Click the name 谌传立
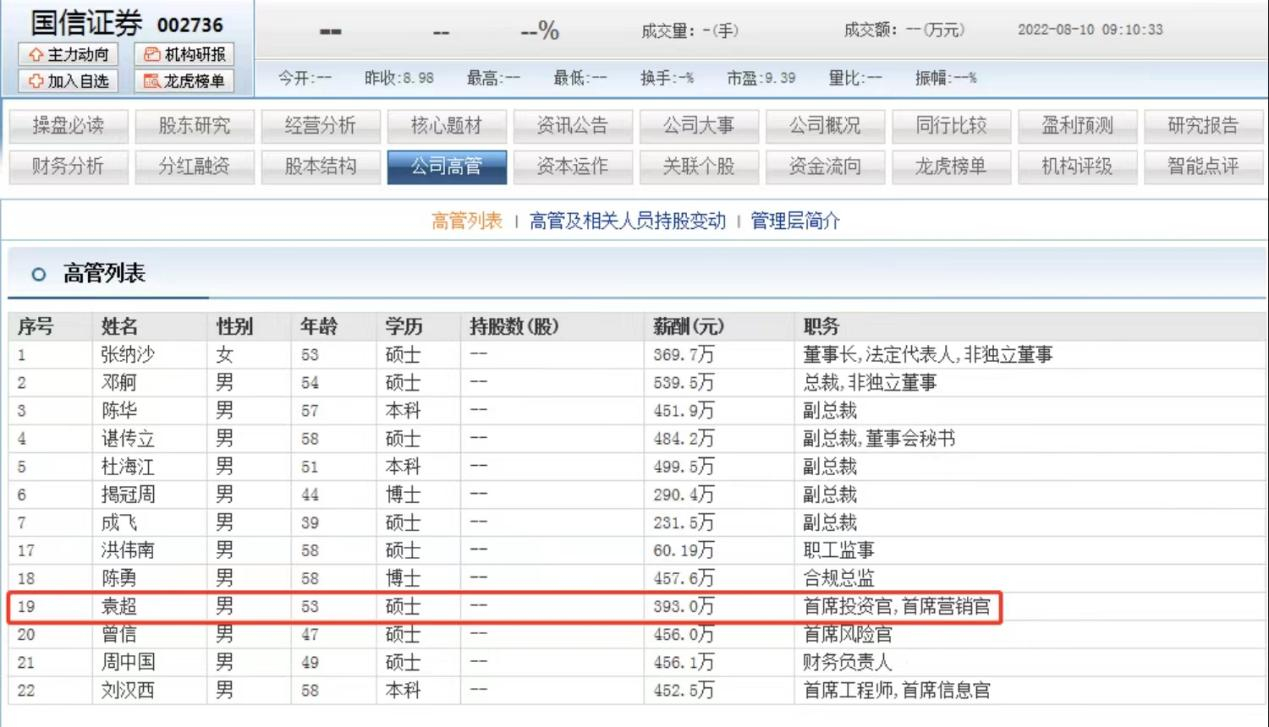Image resolution: width=1269 pixels, height=727 pixels. click(x=128, y=439)
